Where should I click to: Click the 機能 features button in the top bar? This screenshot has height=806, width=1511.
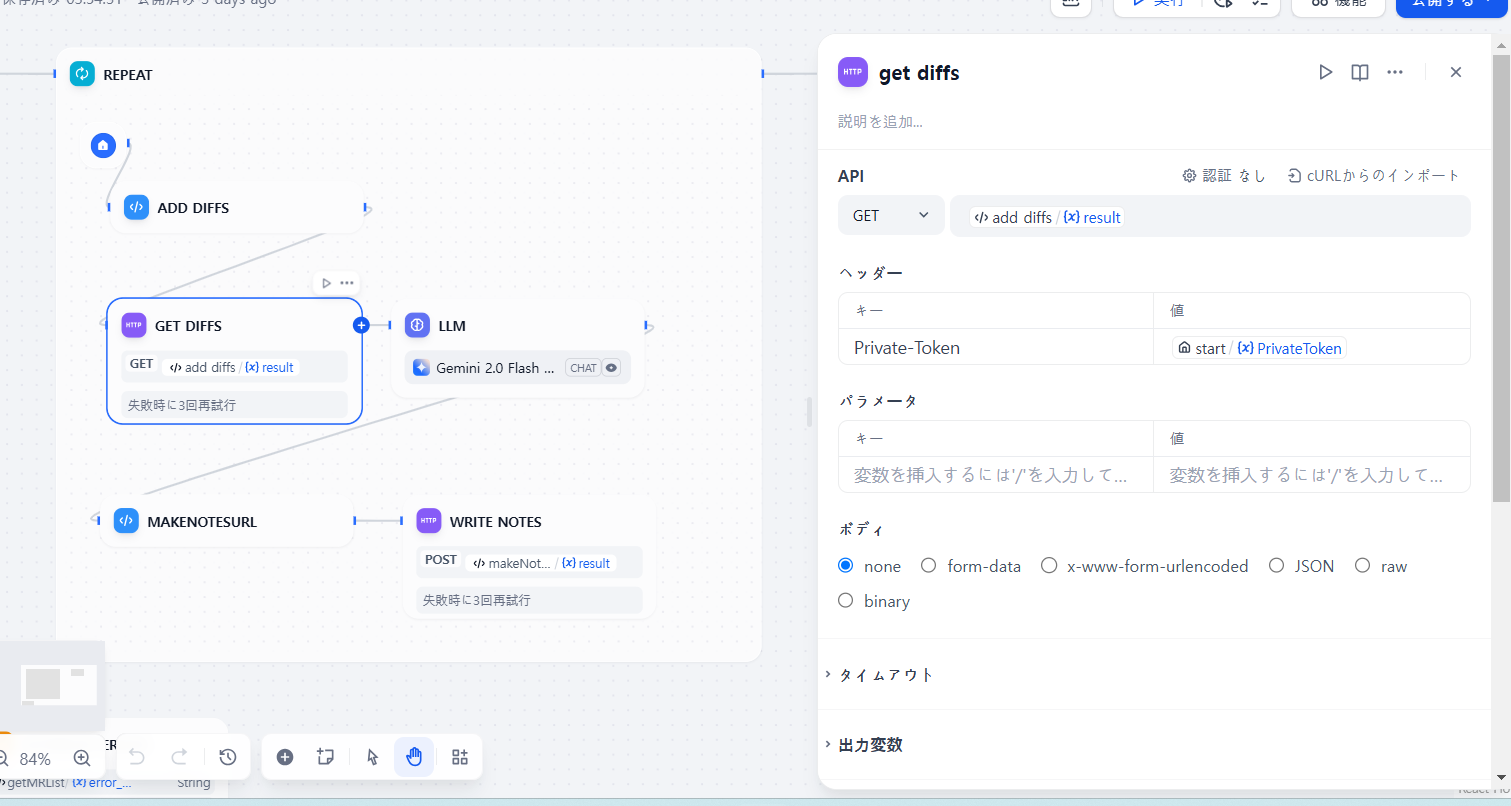coord(1338,3)
